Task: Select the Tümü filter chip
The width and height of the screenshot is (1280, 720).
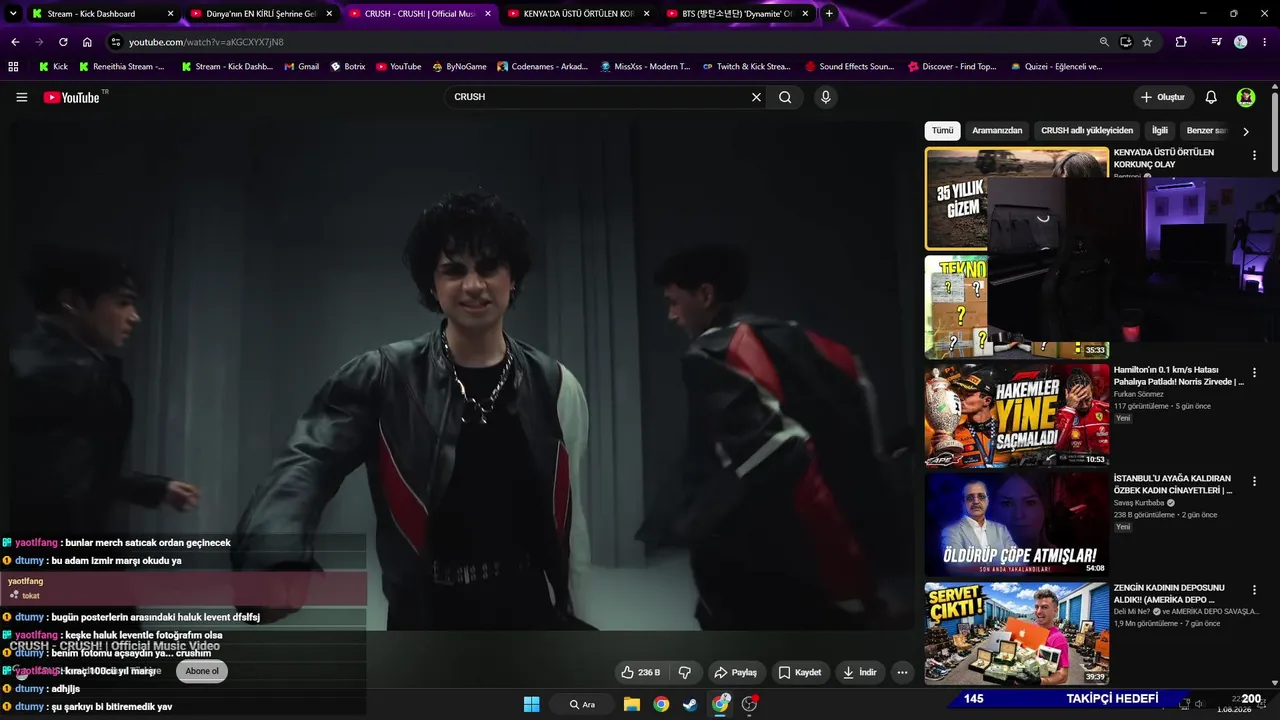Action: point(943,131)
